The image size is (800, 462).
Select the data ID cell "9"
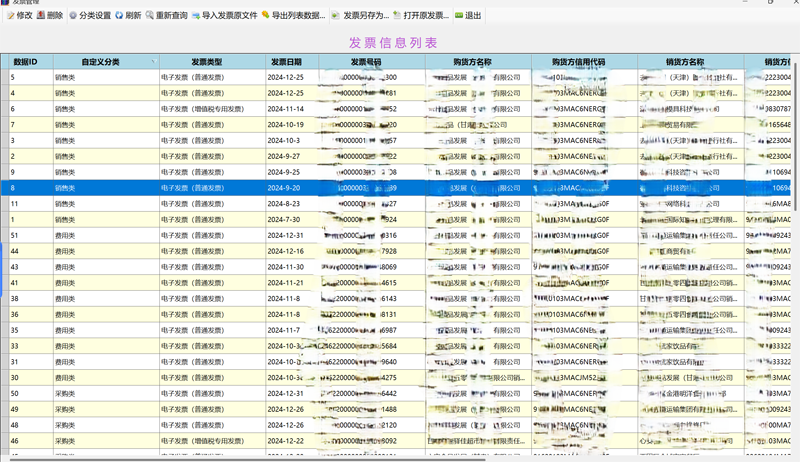[31, 172]
